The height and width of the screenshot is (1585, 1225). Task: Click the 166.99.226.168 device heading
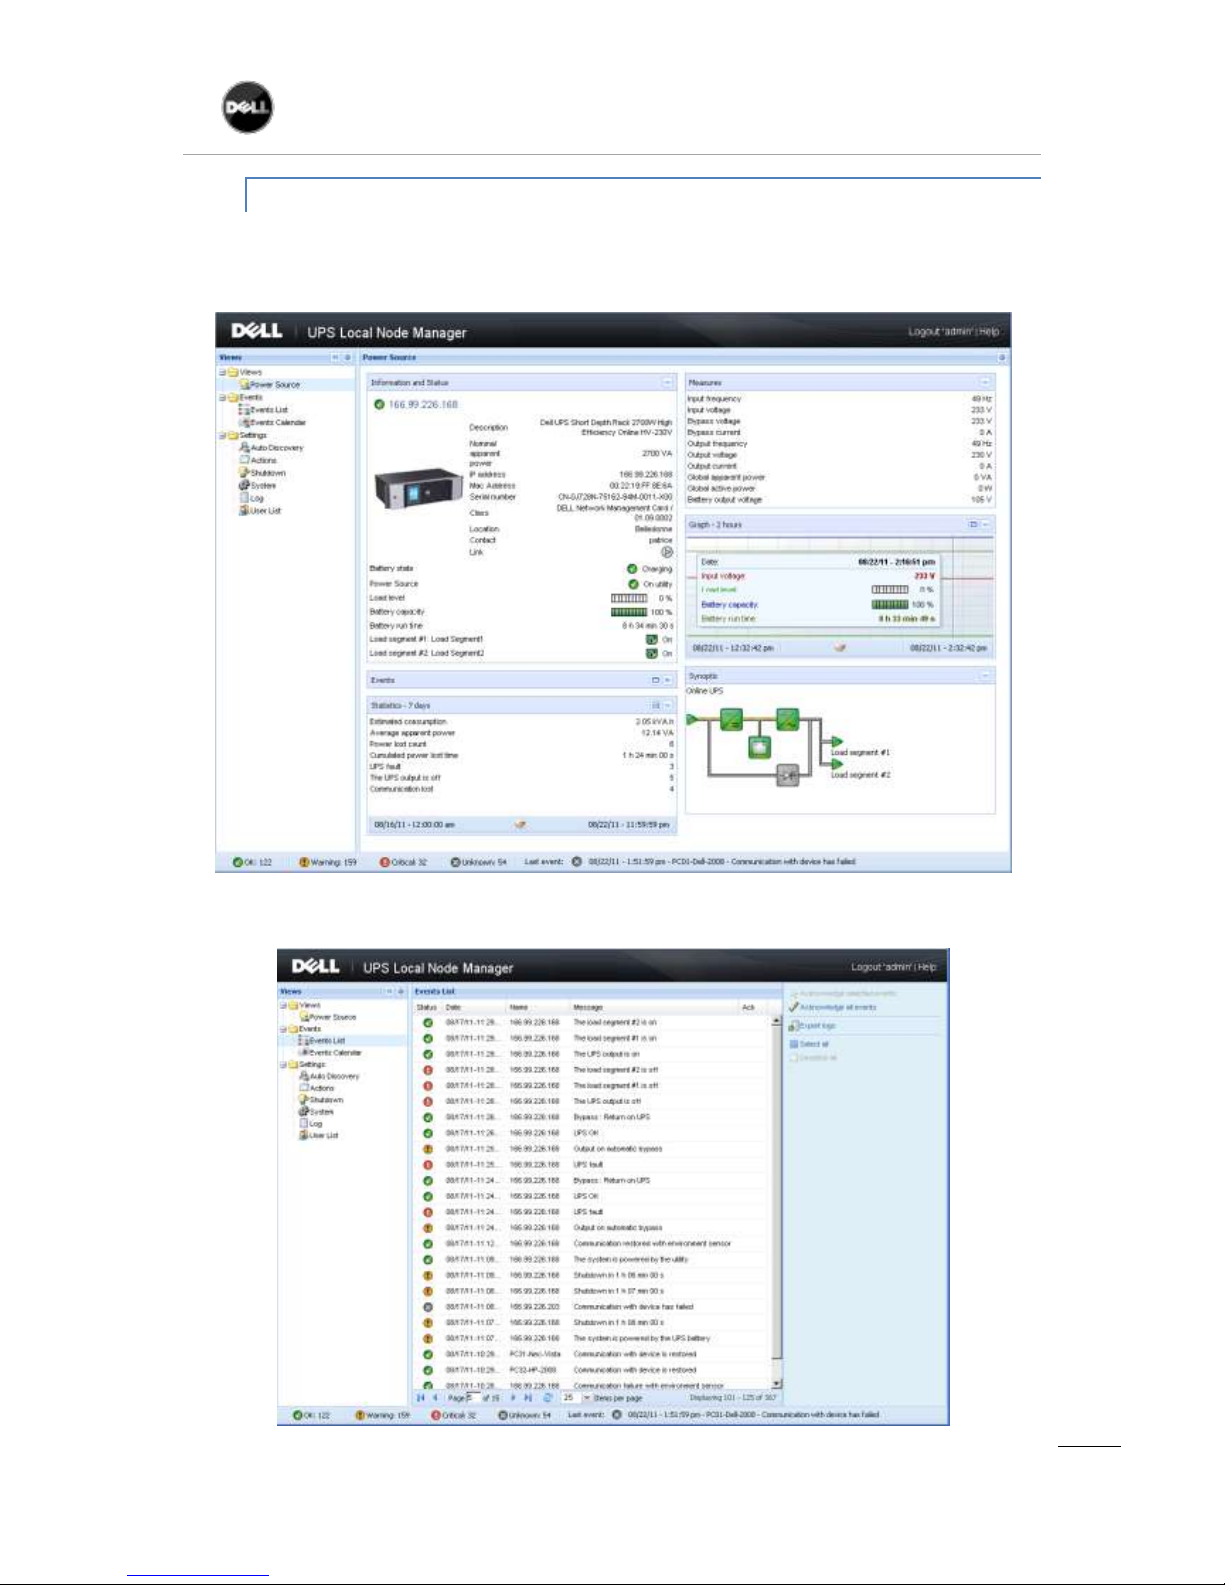click(423, 405)
